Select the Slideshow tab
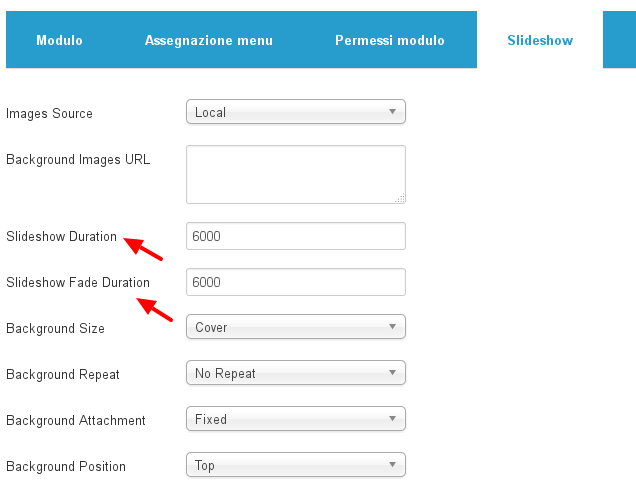 pos(540,40)
